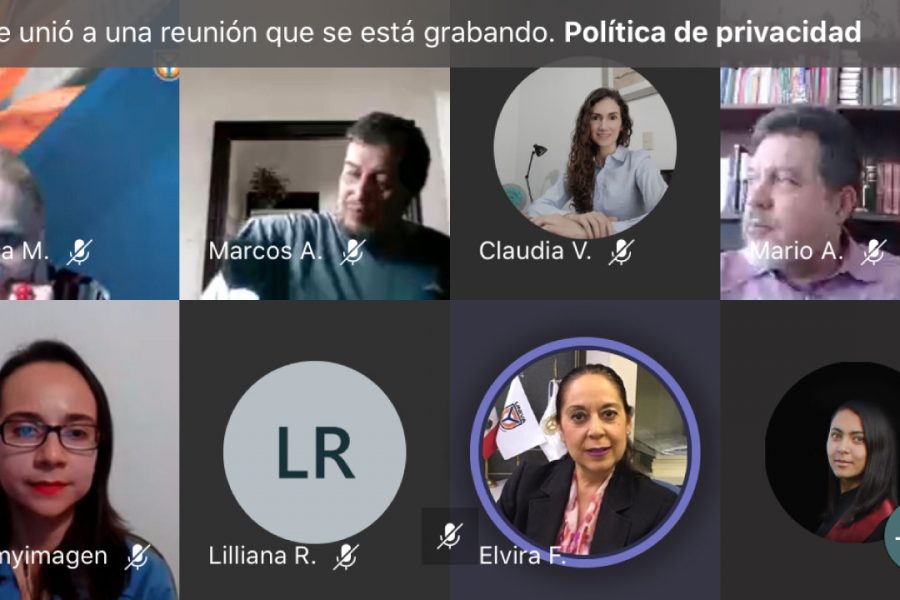This screenshot has height=600, width=900.
Task: Click the muted mic icon next to nyimagen label
Action: (x=138, y=556)
